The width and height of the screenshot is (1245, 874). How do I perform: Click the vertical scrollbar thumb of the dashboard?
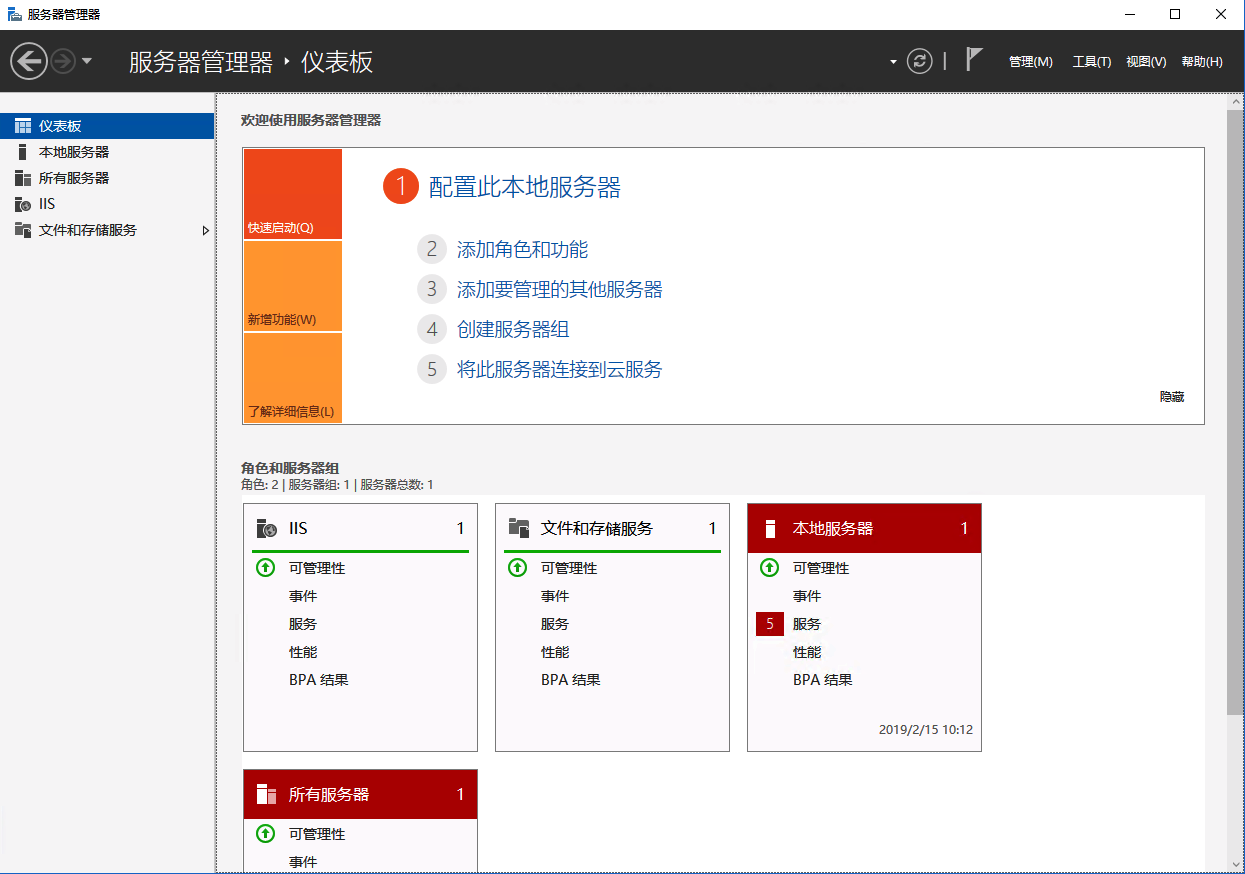pyautogui.click(x=1235, y=412)
